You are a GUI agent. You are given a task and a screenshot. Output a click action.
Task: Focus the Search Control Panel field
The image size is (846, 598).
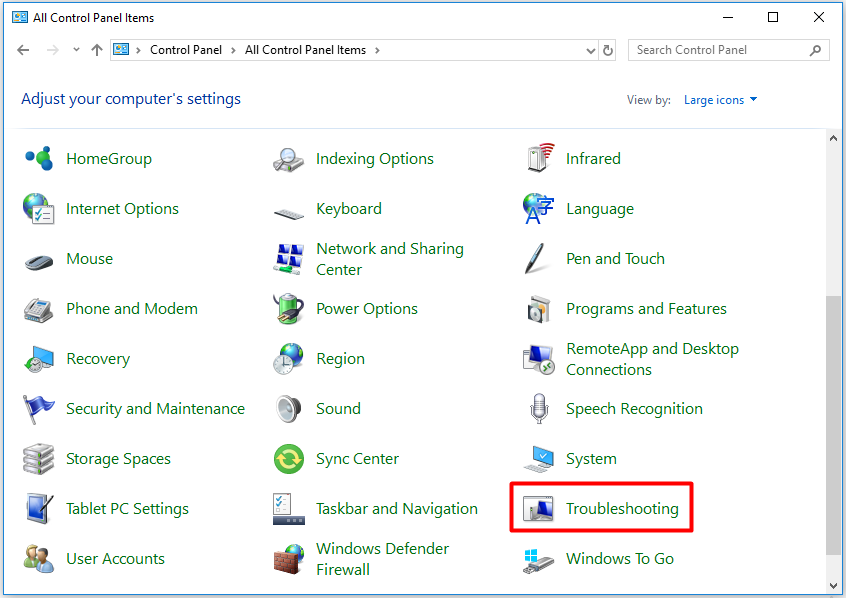coord(728,50)
